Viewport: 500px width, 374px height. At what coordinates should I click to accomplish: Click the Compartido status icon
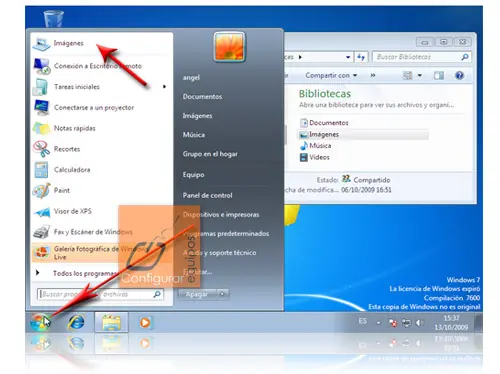(x=346, y=179)
